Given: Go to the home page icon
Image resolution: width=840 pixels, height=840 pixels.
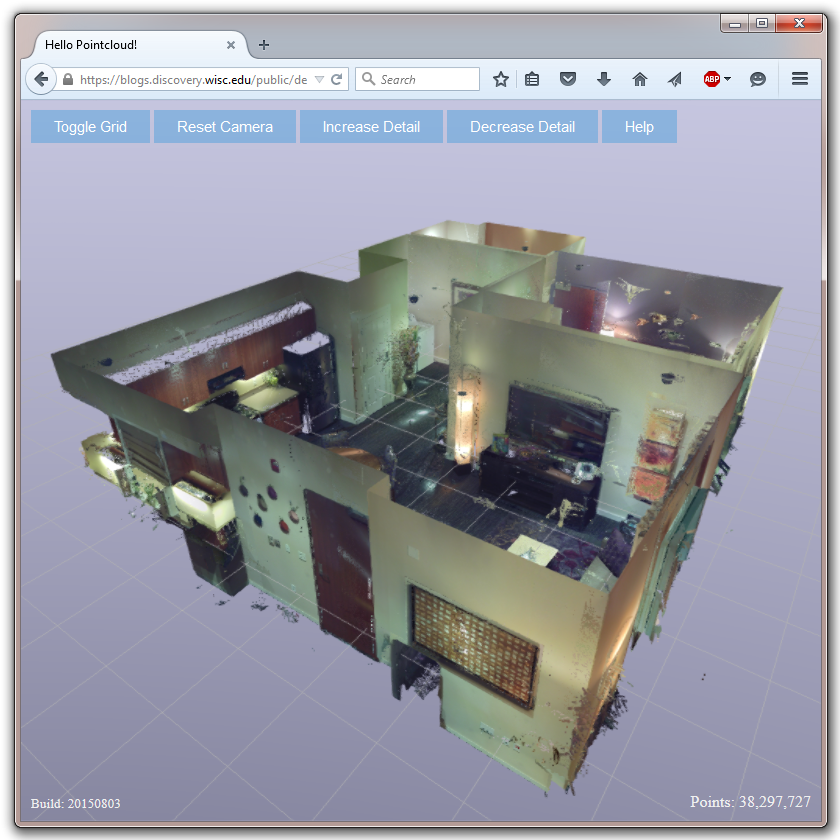Looking at the screenshot, I should coord(640,79).
